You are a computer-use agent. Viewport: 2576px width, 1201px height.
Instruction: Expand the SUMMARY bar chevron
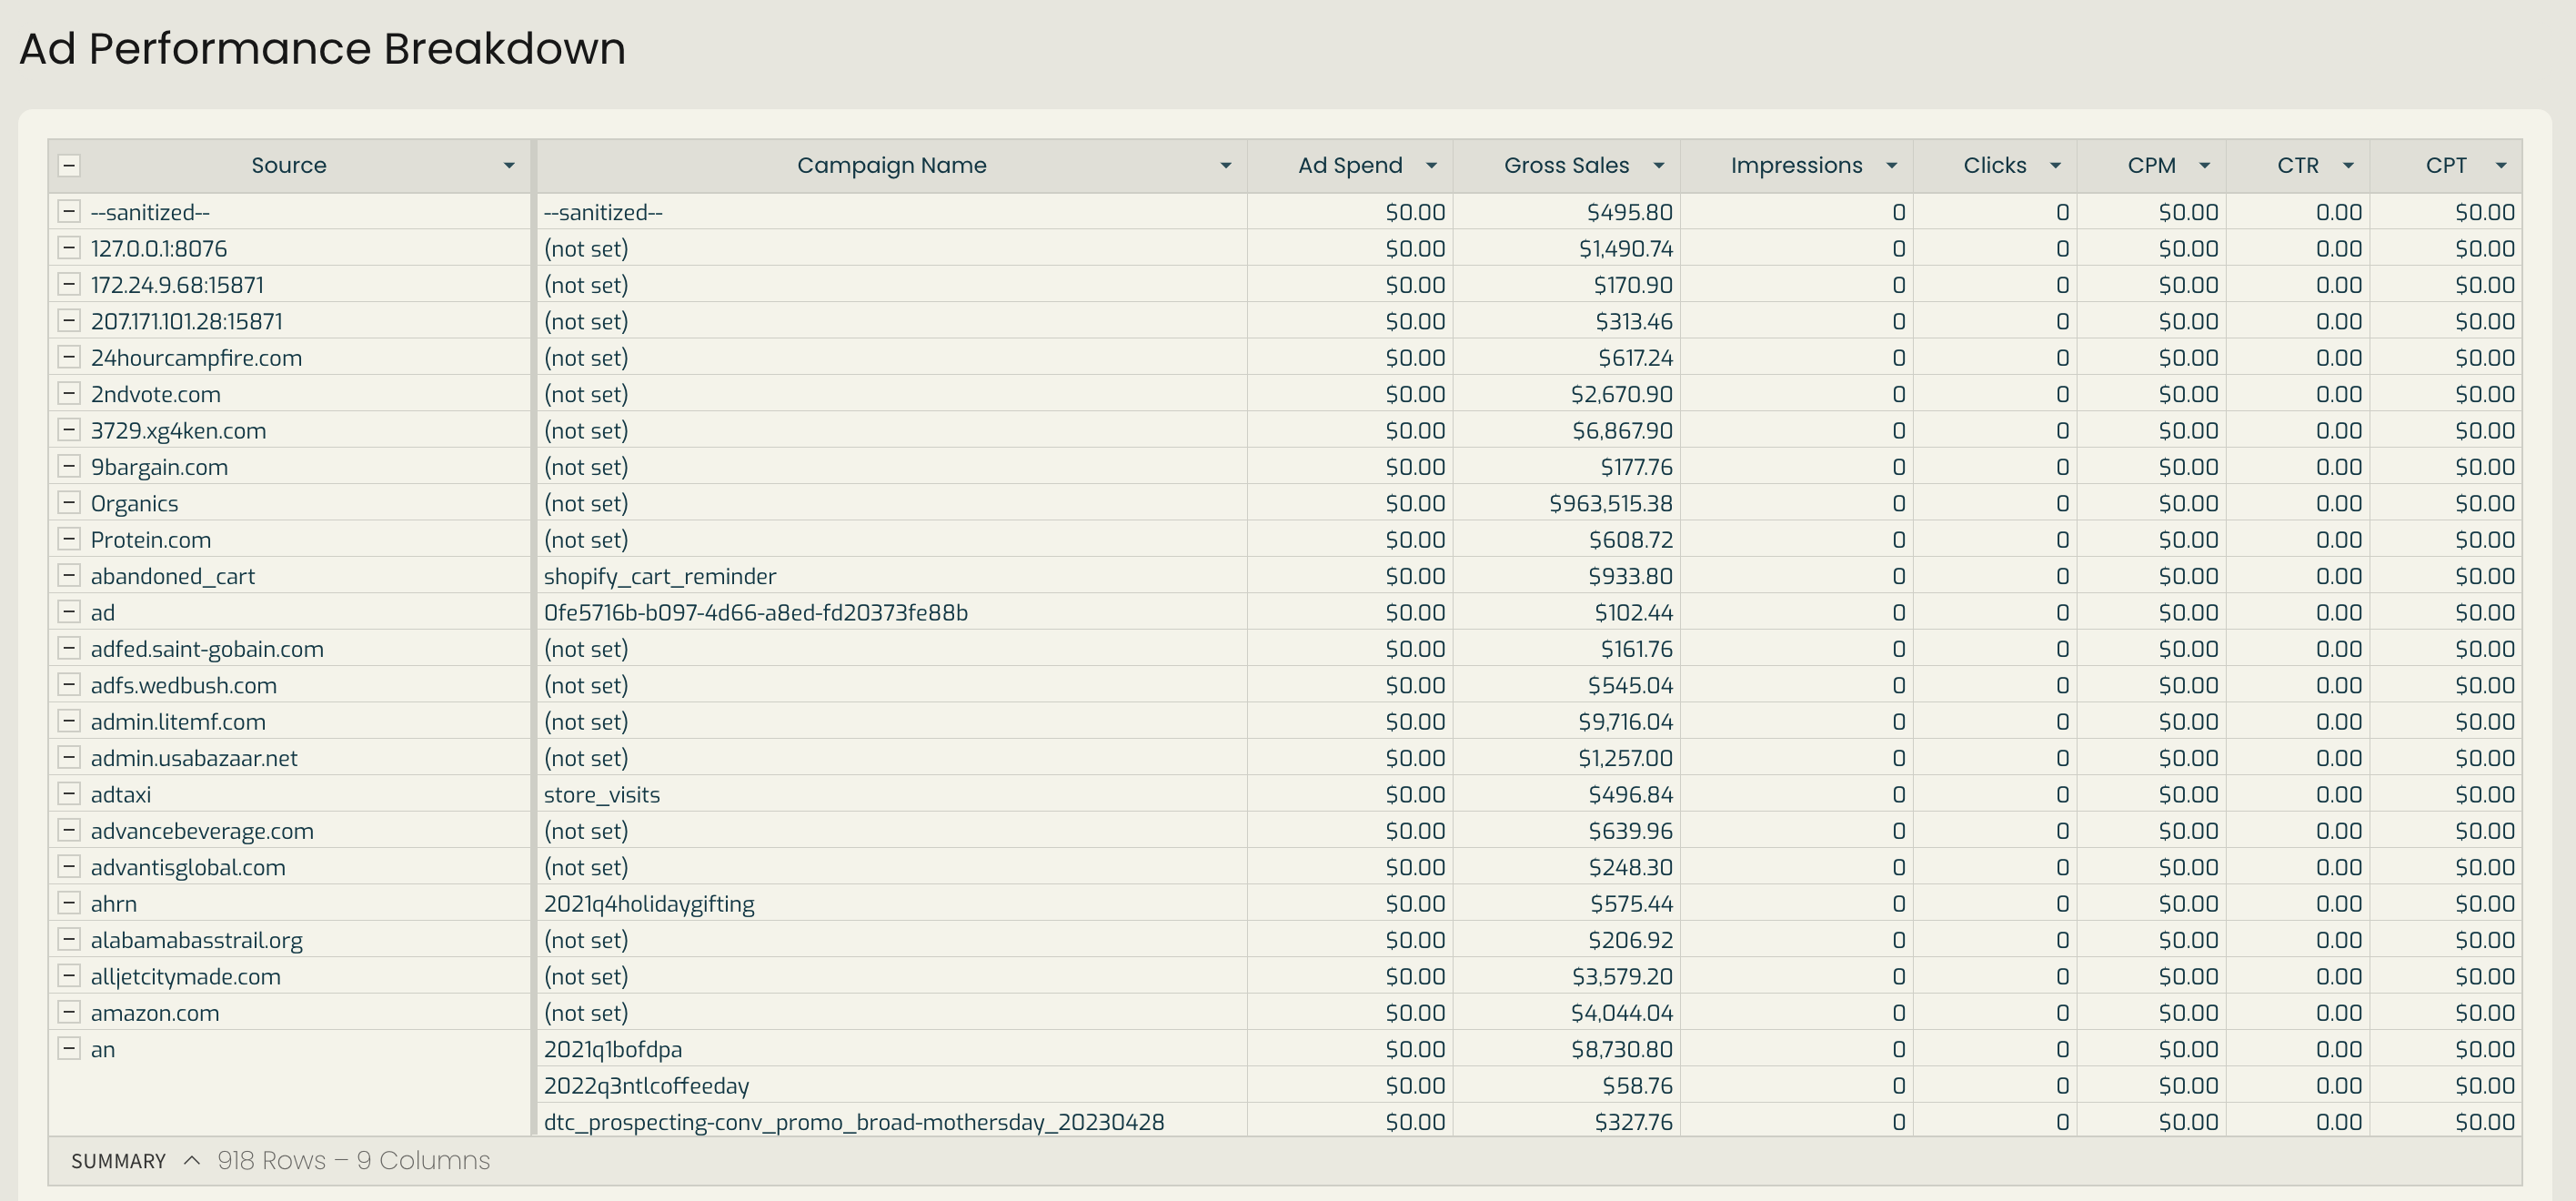tap(192, 1161)
